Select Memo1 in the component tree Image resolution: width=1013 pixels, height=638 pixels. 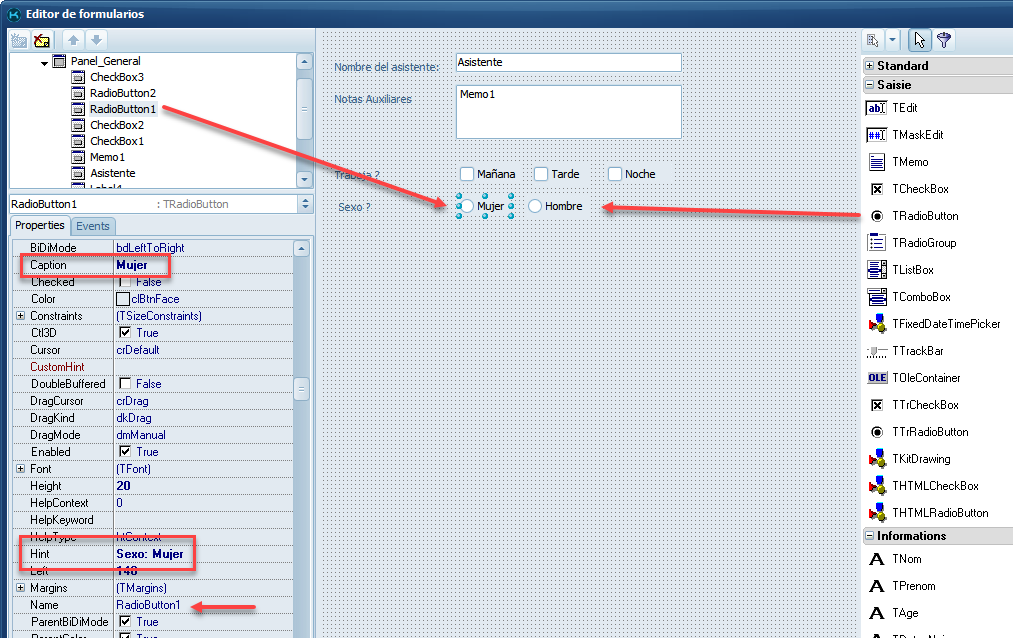107,157
